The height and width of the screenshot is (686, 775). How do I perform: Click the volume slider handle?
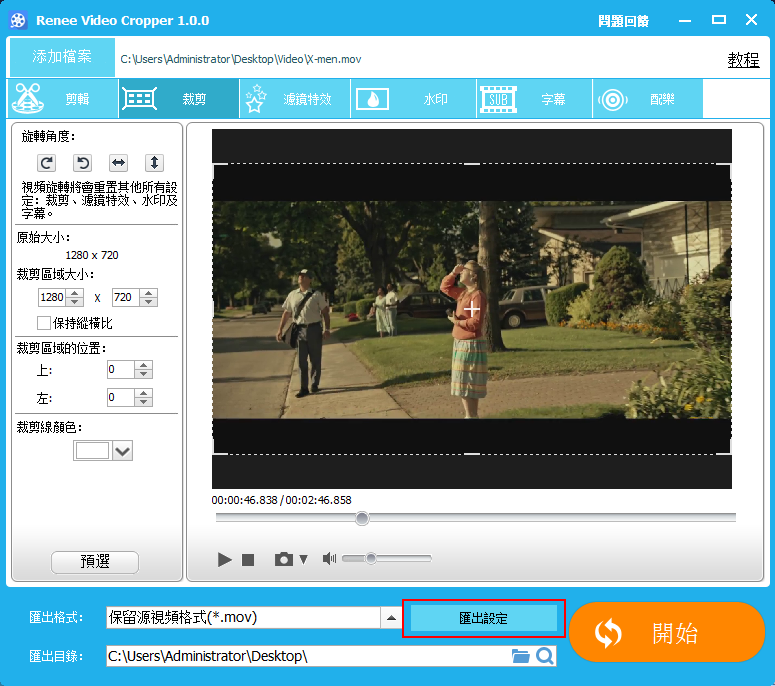pyautogui.click(x=371, y=558)
